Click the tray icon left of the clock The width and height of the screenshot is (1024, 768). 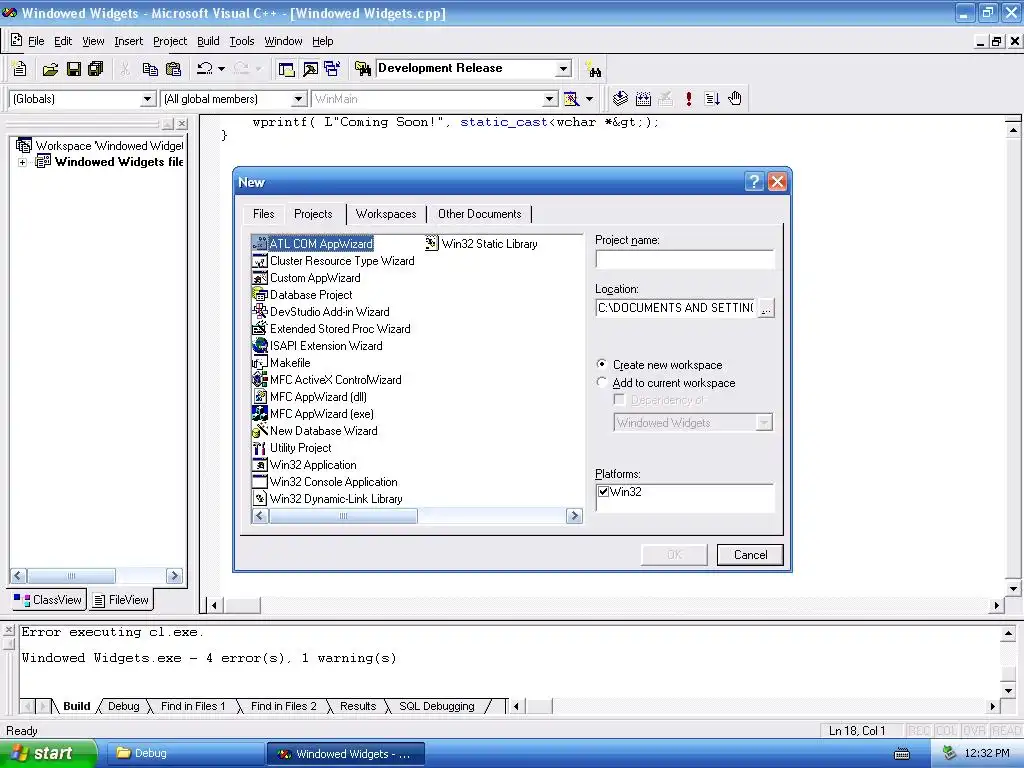pyautogui.click(x=950, y=753)
